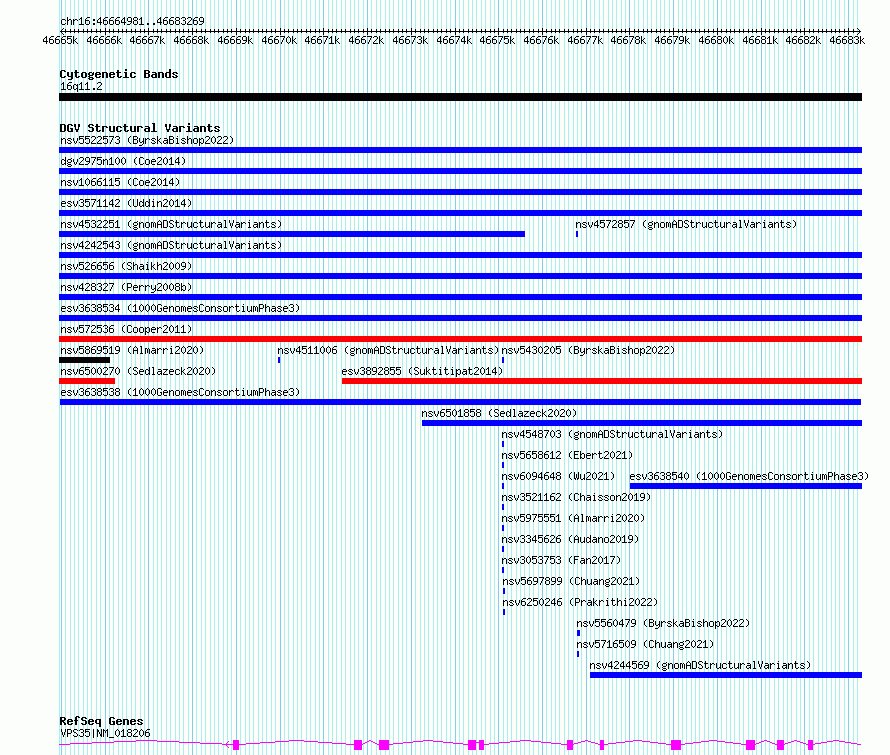This screenshot has height=755, width=890.
Task: Select the short red nsv6500270 bar
Action: (x=87, y=381)
